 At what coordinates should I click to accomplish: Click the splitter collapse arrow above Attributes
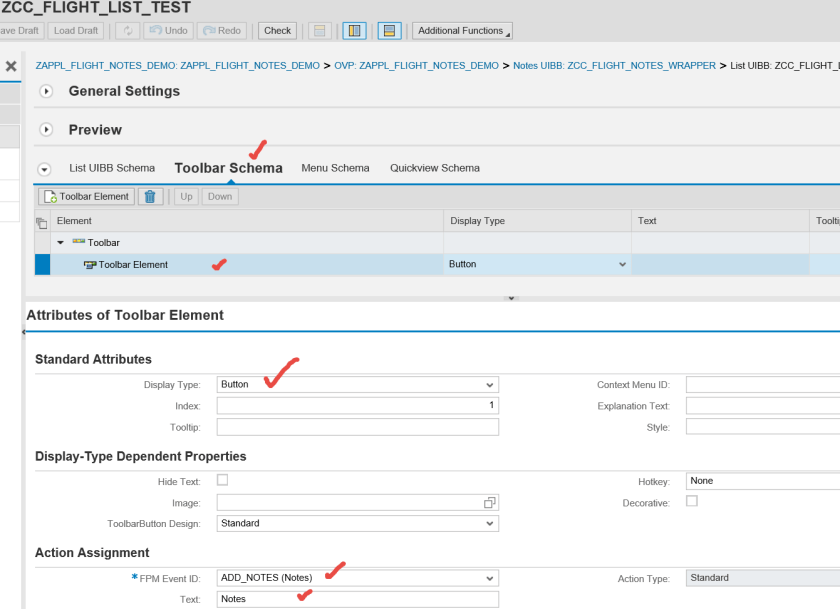(x=512, y=298)
